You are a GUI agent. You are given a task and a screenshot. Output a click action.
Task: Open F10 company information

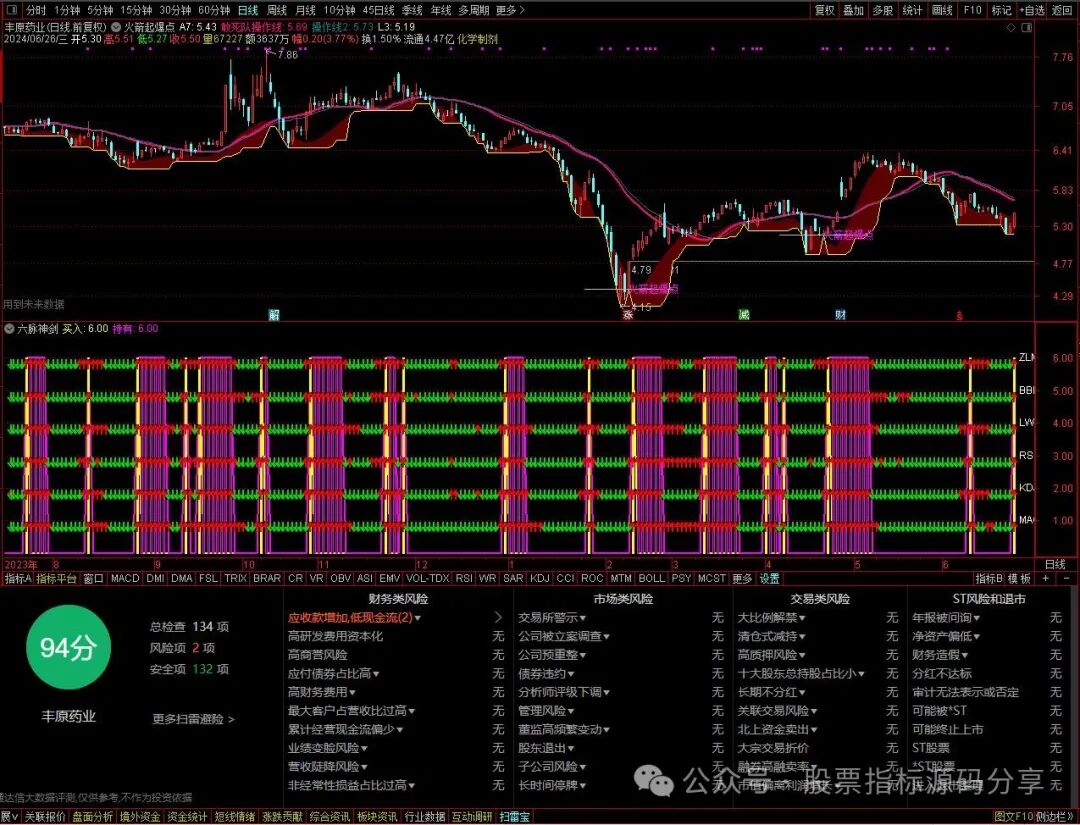(973, 10)
